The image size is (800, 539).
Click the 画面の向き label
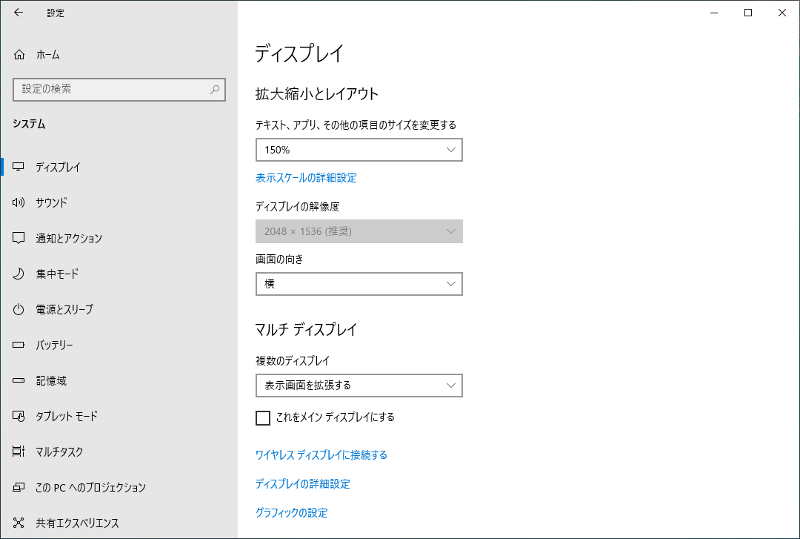pyautogui.click(x=279, y=259)
